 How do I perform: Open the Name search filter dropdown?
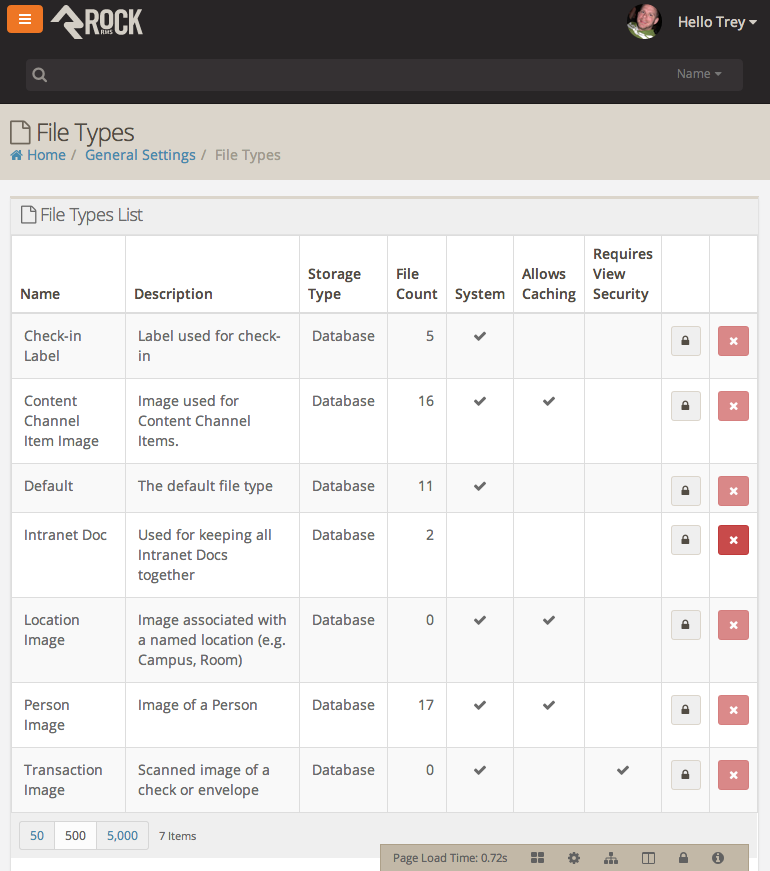(699, 74)
